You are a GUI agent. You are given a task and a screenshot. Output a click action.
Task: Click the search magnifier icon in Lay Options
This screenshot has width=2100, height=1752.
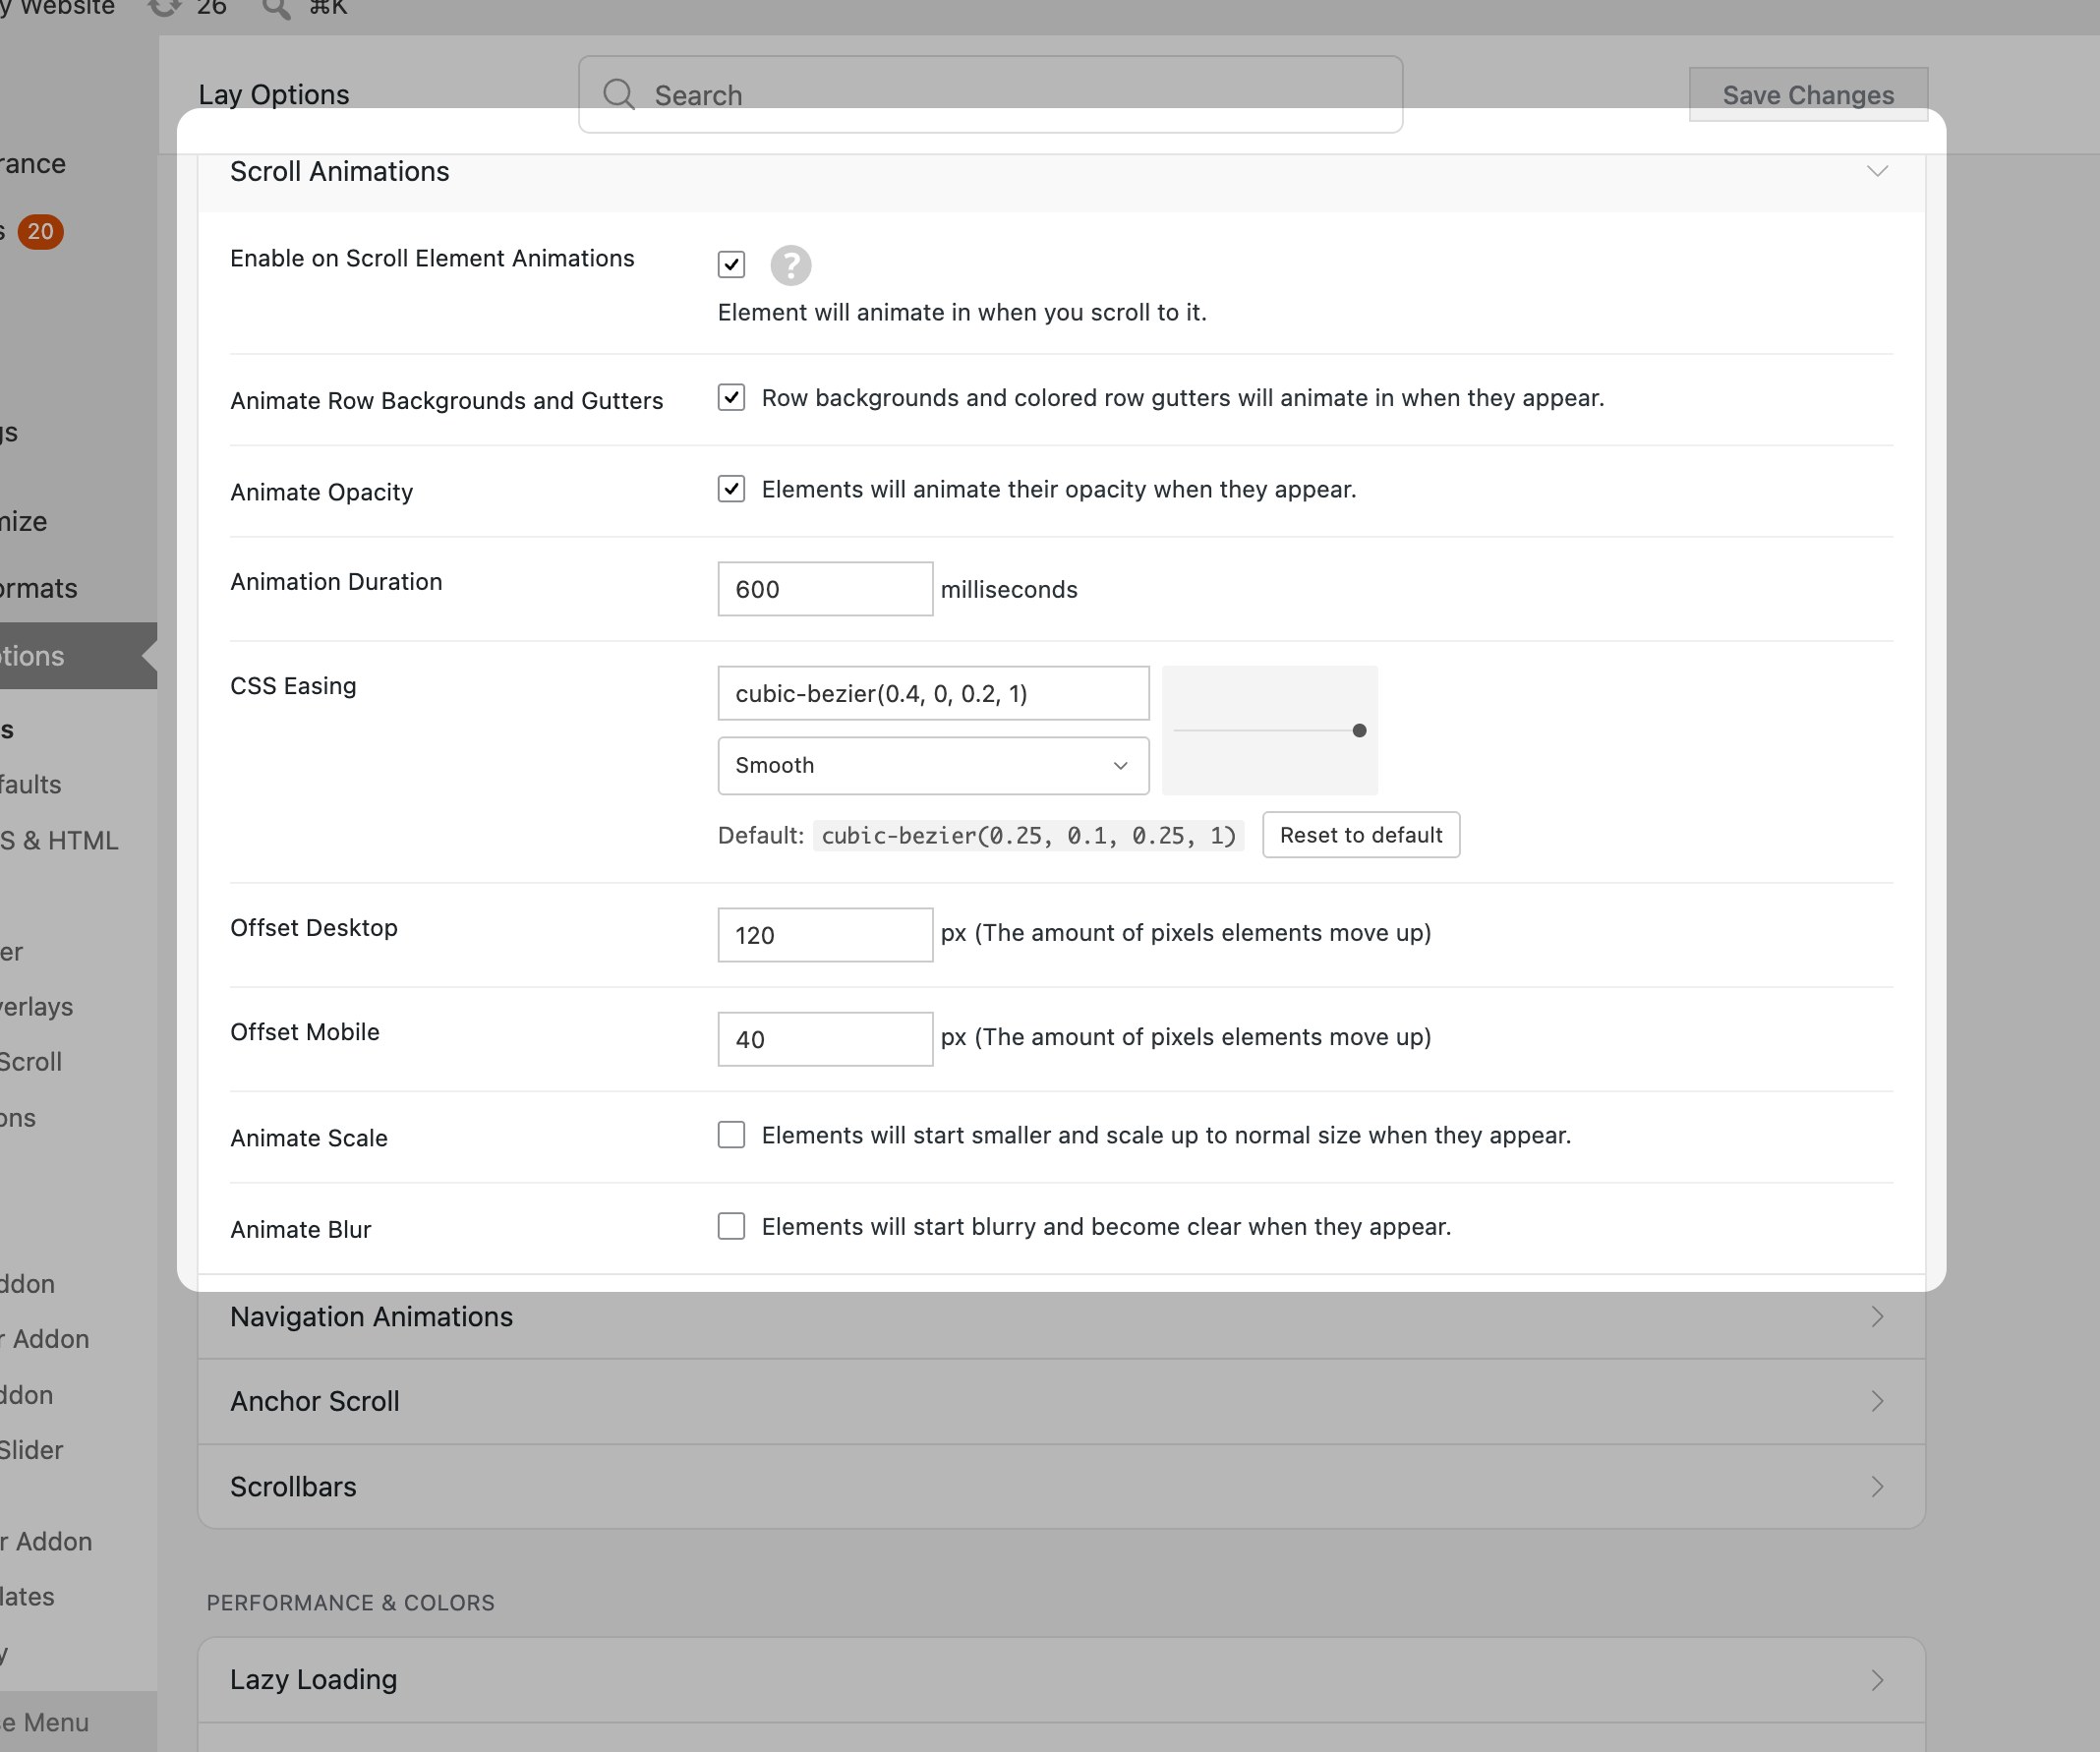coord(619,95)
